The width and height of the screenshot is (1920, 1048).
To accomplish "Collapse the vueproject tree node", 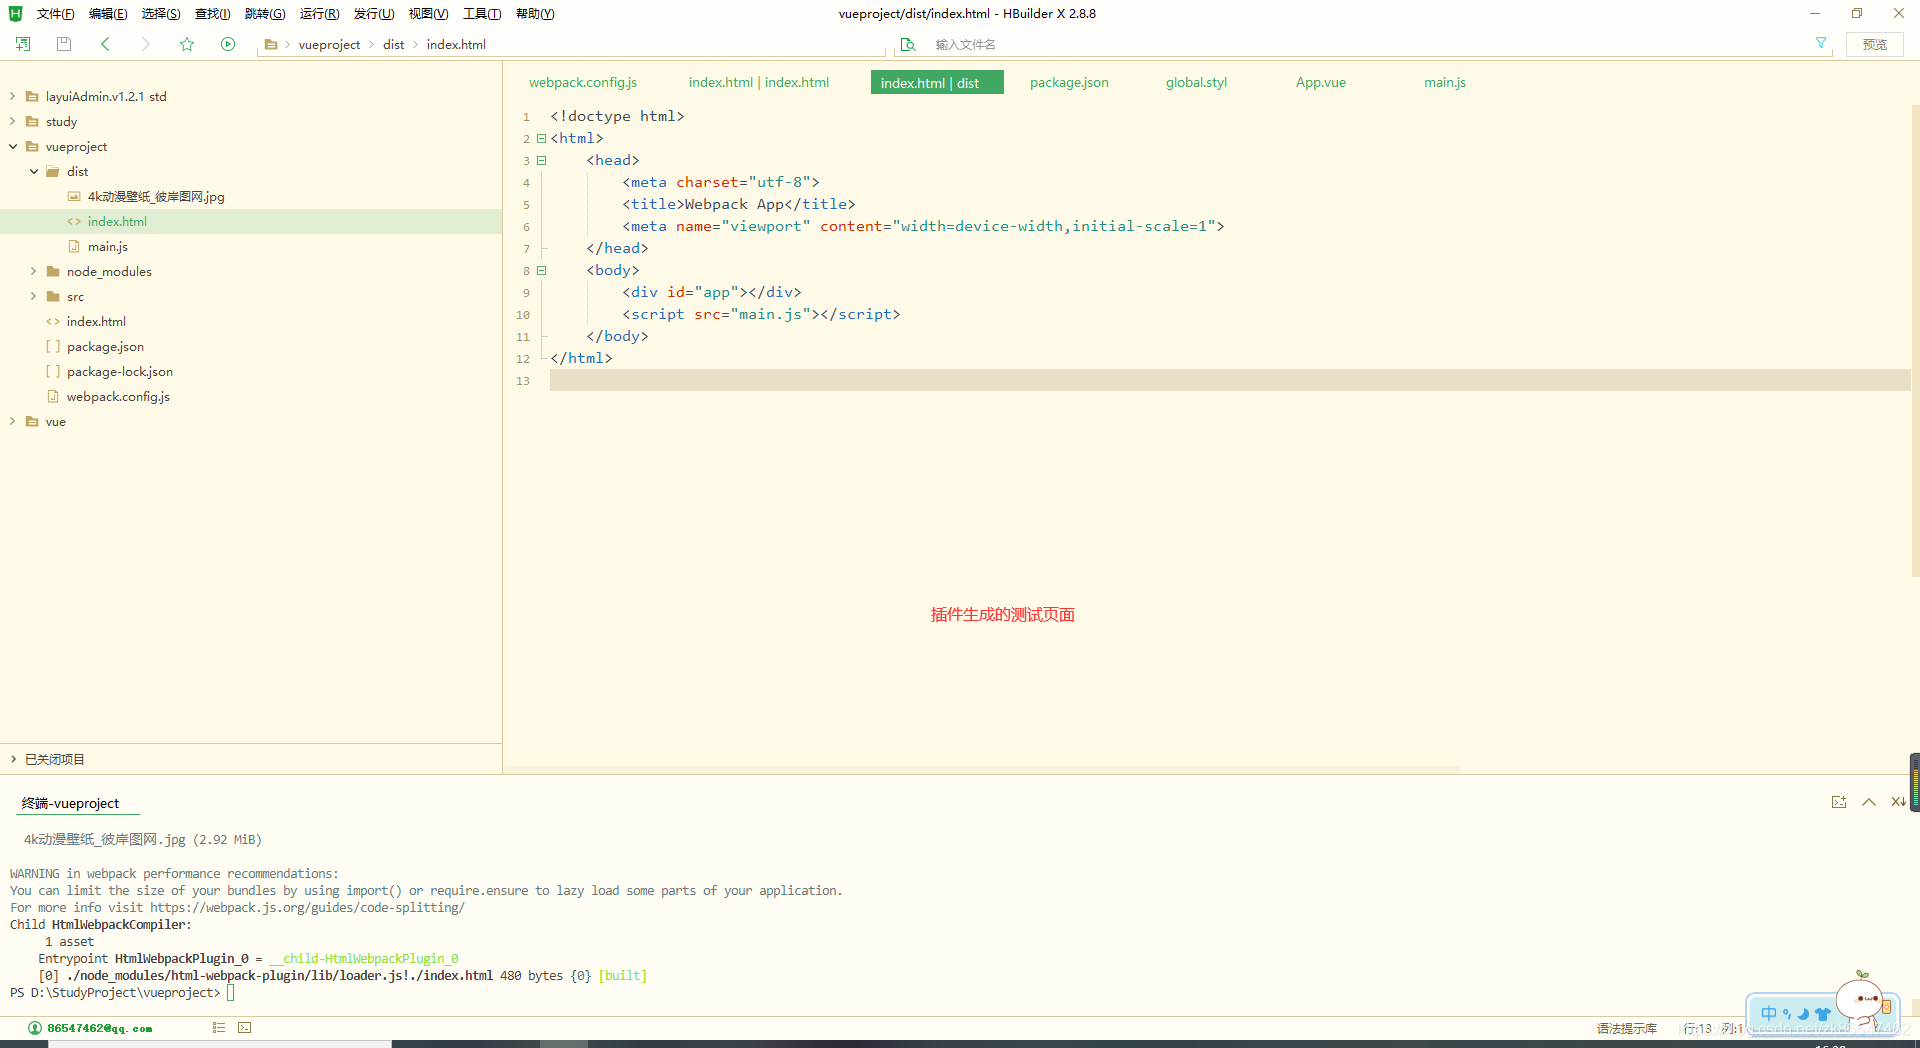I will click(x=12, y=146).
